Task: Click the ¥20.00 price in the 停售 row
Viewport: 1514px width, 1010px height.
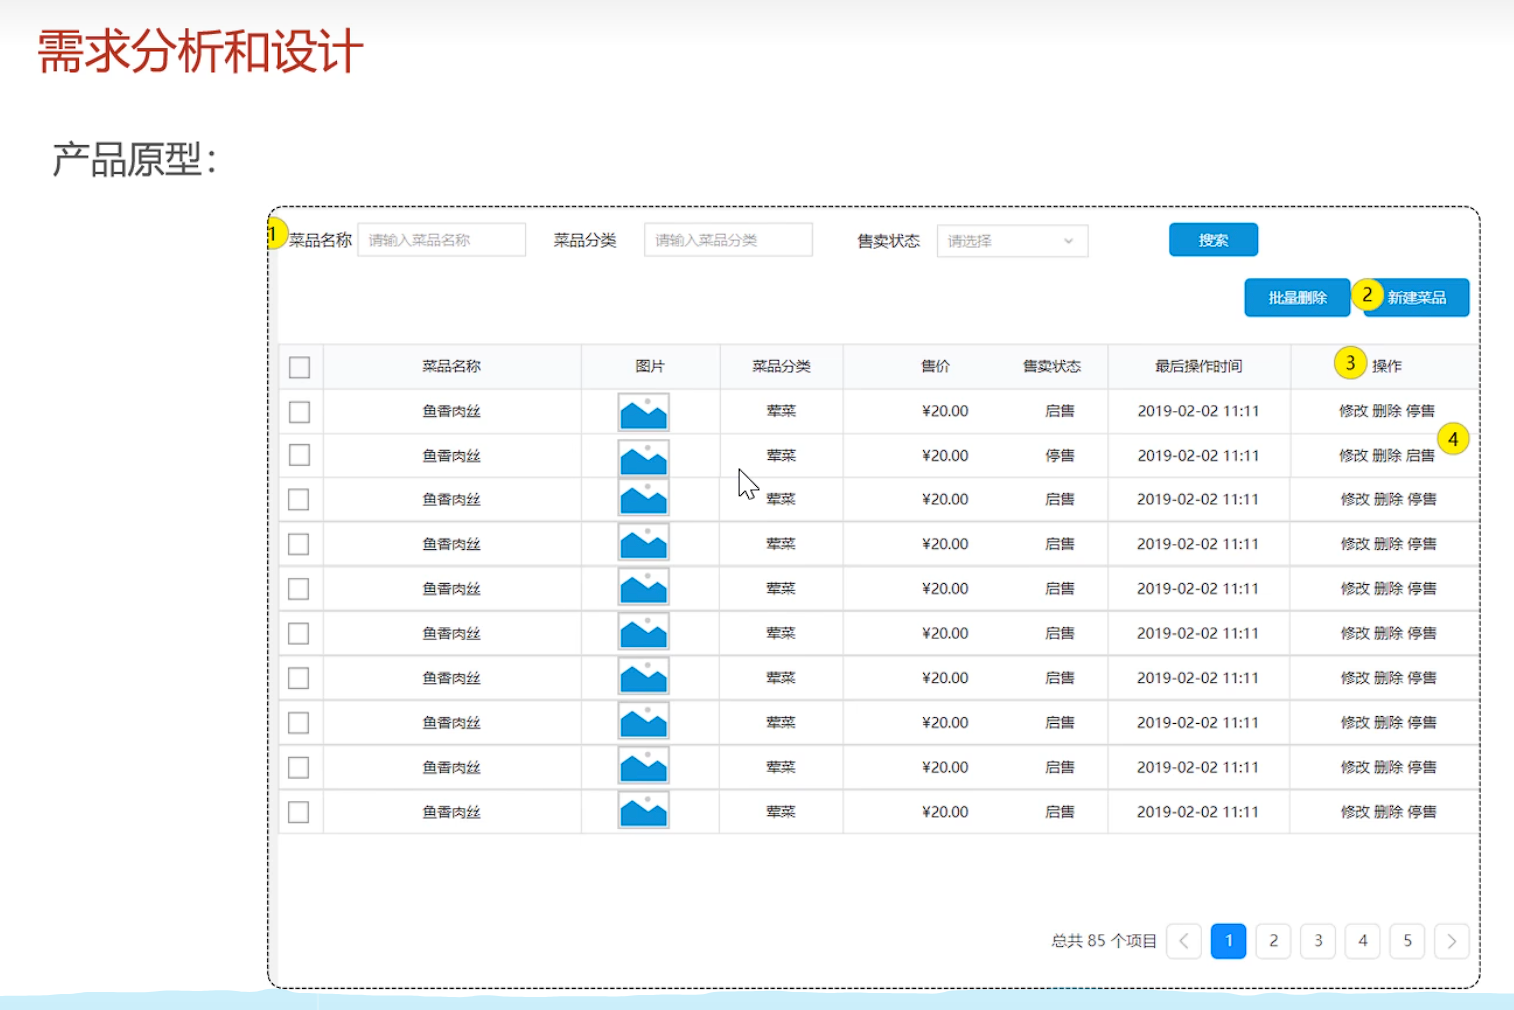Action: tap(945, 456)
